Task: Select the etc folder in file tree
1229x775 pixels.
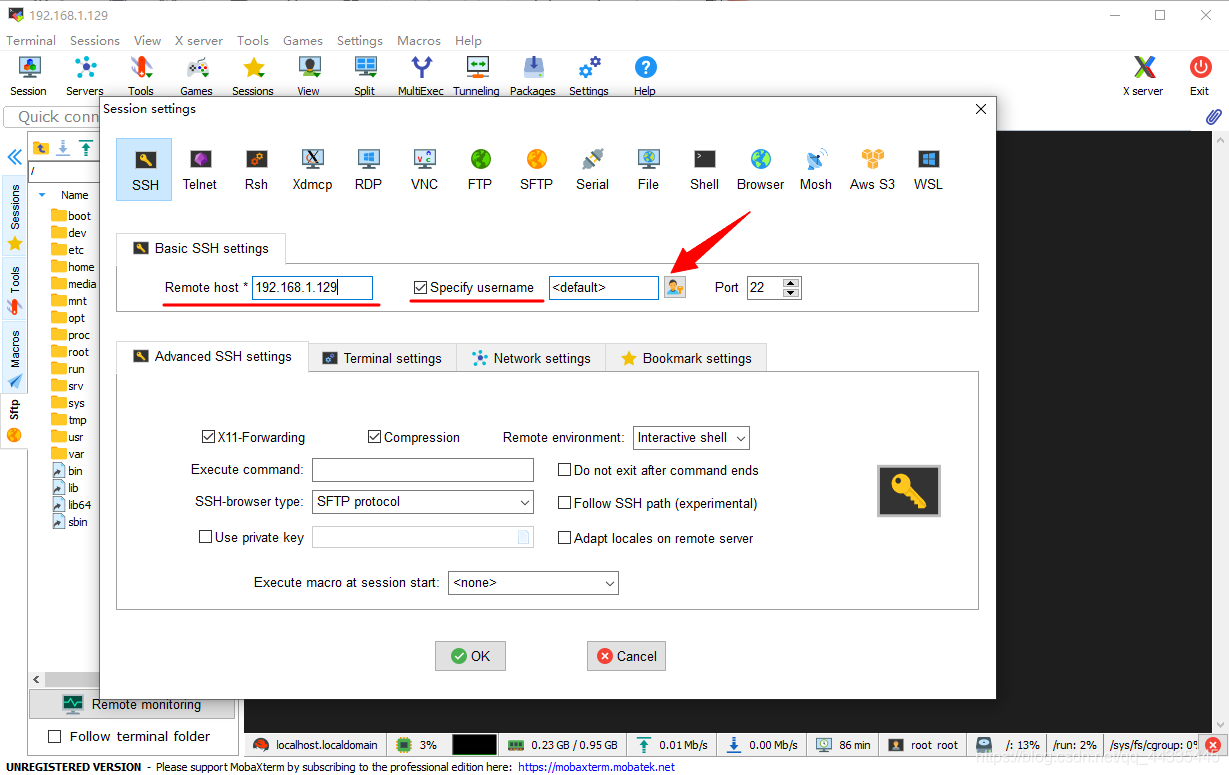Action: point(68,250)
